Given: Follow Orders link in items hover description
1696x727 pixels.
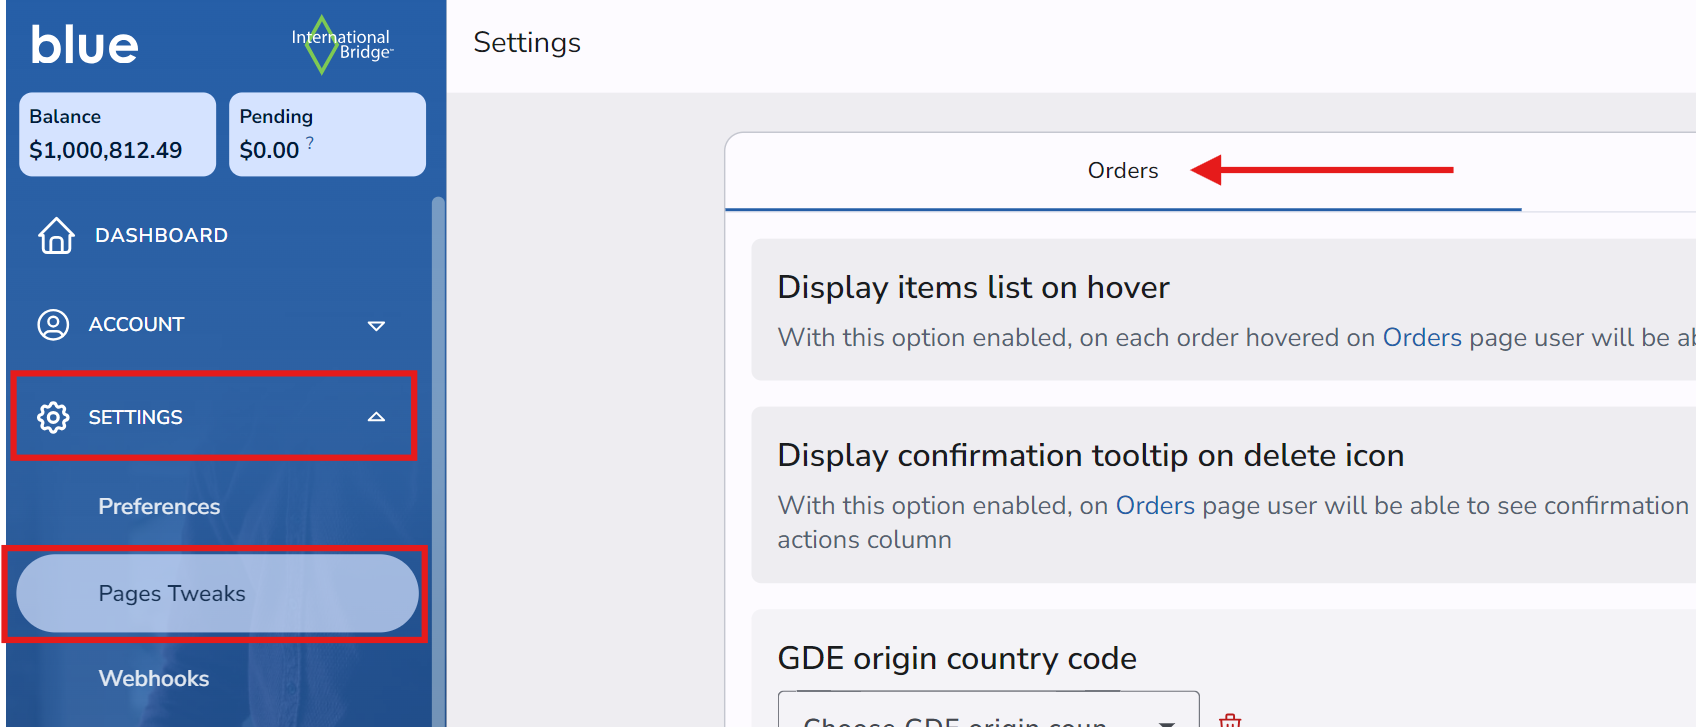Looking at the screenshot, I should click(1421, 338).
